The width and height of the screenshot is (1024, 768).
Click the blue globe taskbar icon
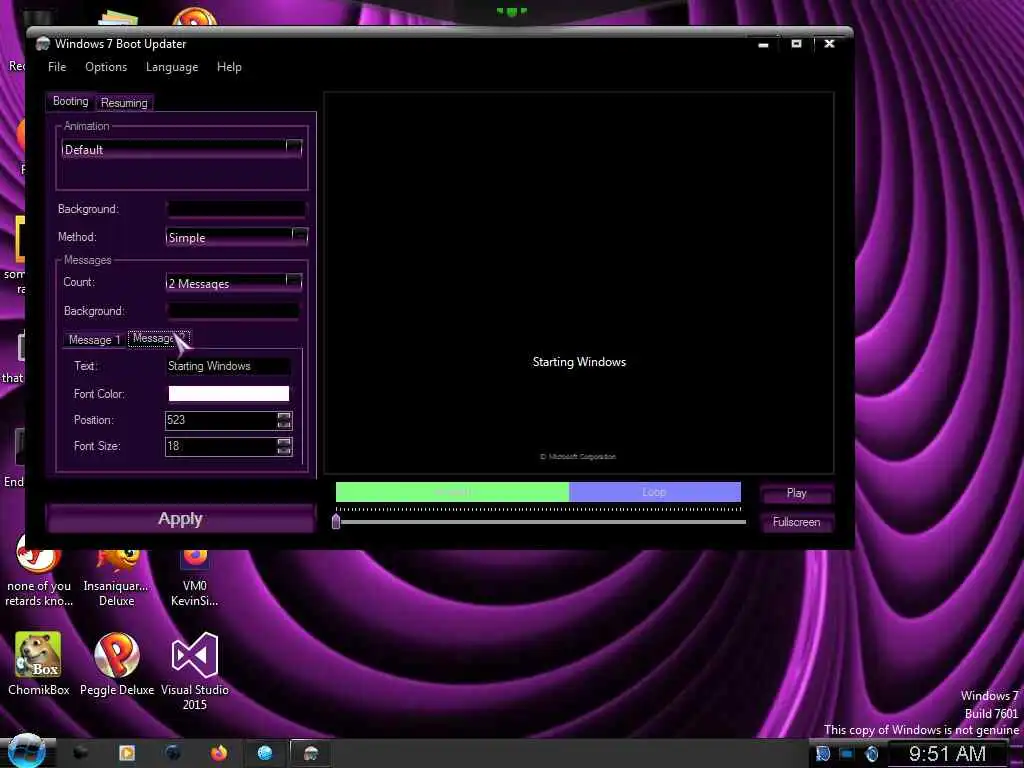(264, 753)
